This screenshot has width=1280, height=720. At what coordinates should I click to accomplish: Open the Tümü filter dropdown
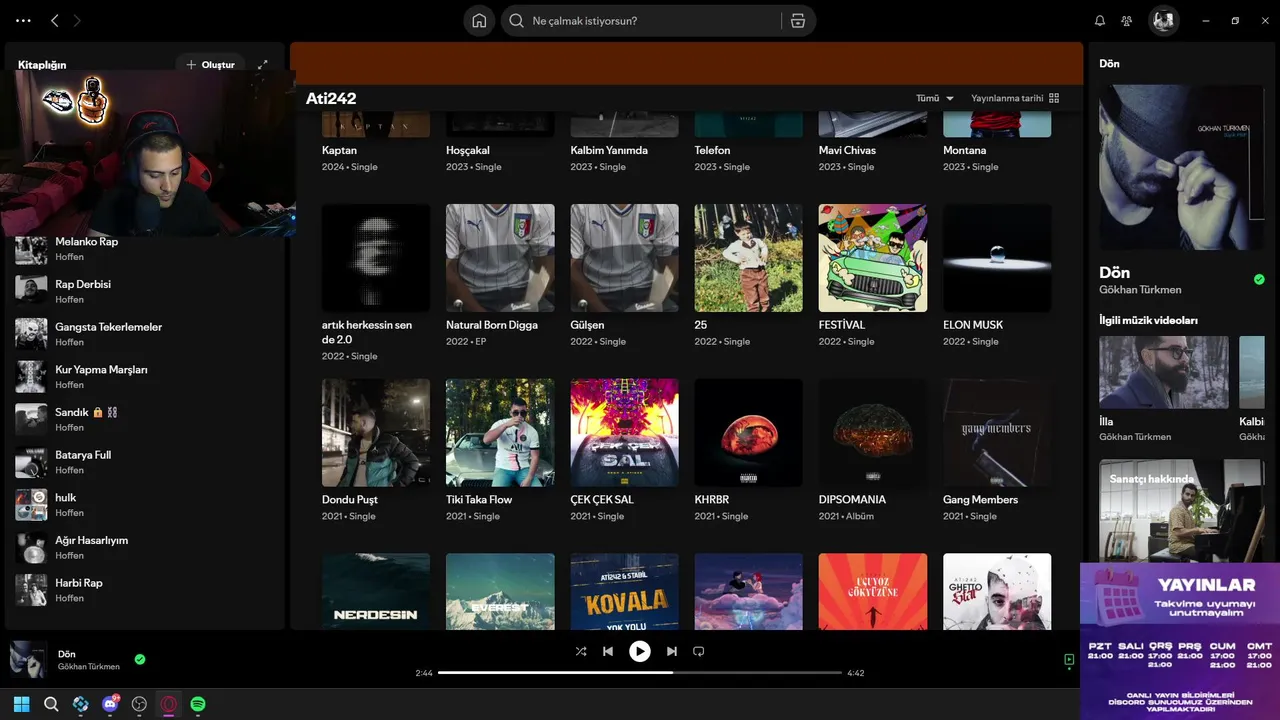(x=935, y=98)
